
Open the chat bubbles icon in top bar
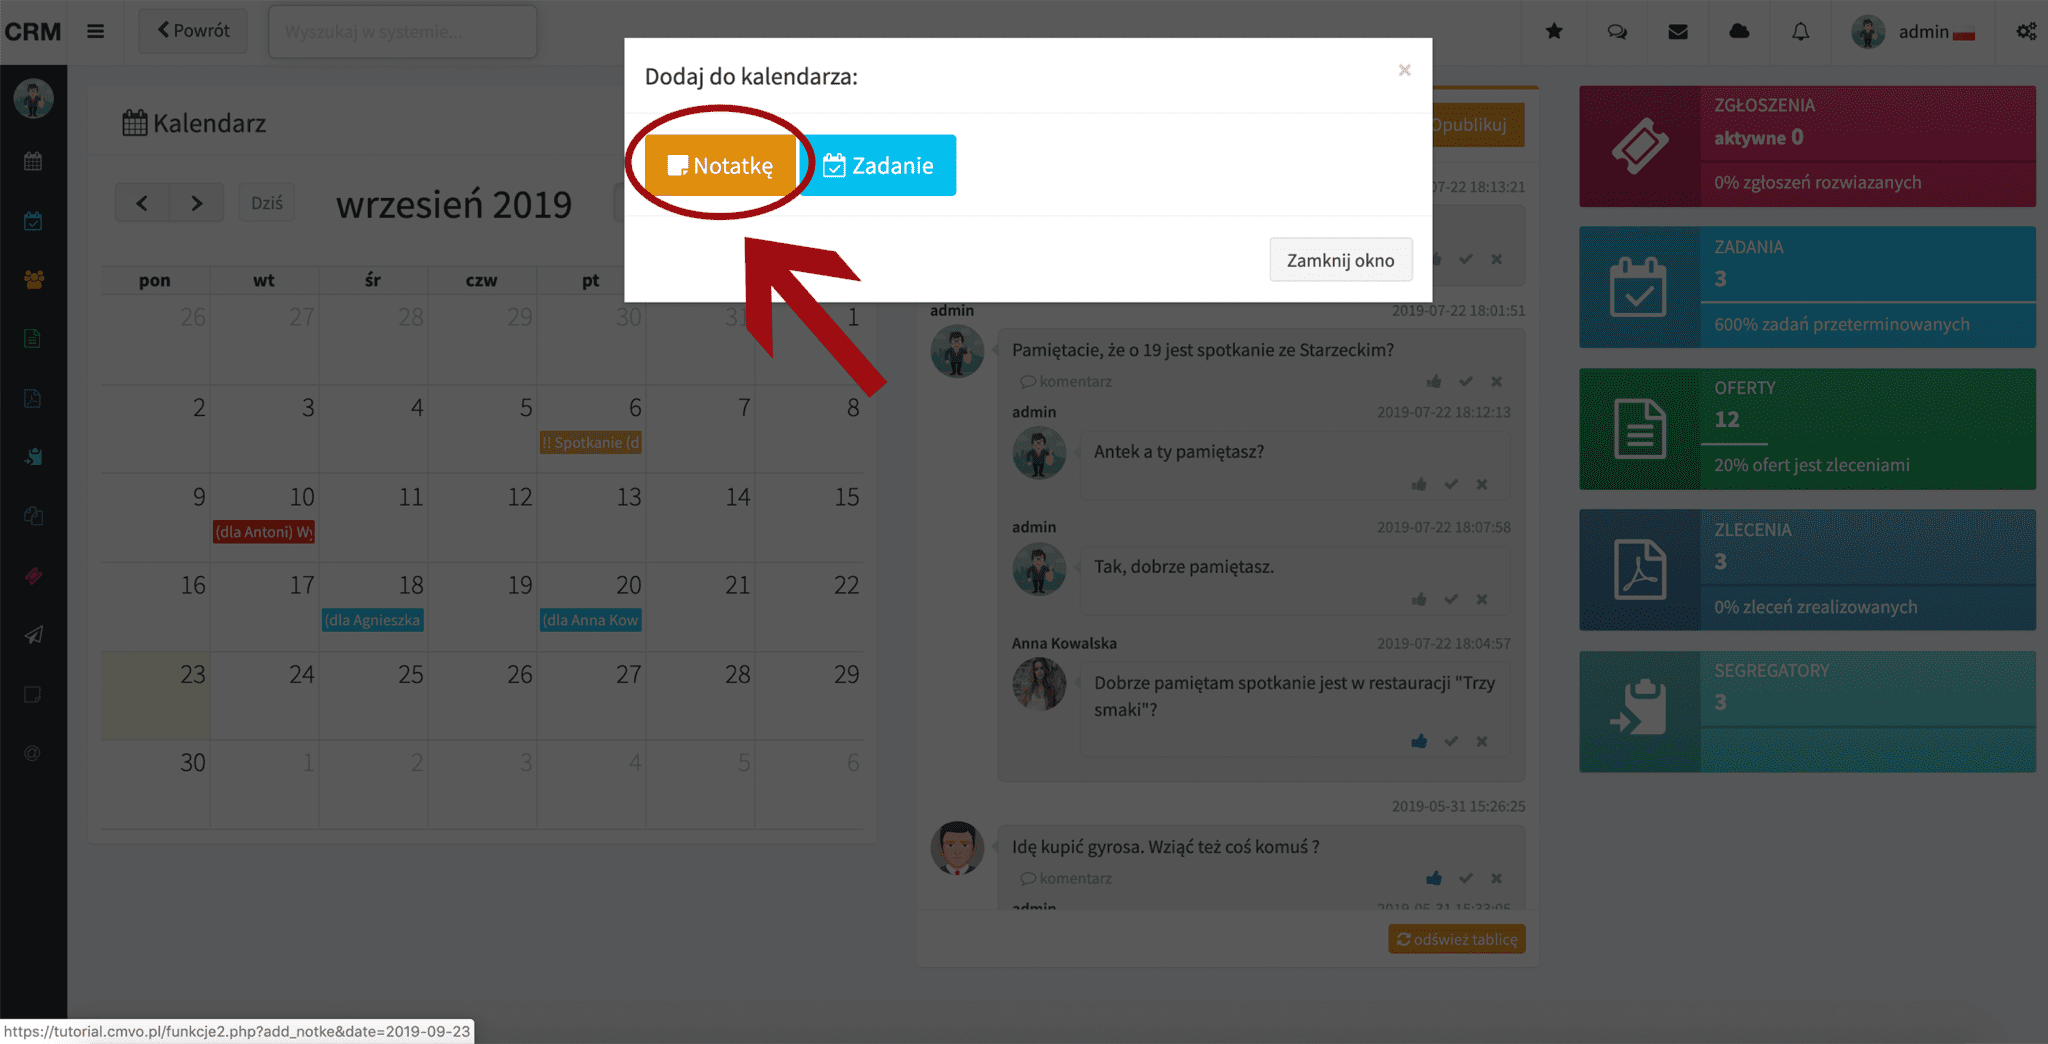click(1617, 31)
